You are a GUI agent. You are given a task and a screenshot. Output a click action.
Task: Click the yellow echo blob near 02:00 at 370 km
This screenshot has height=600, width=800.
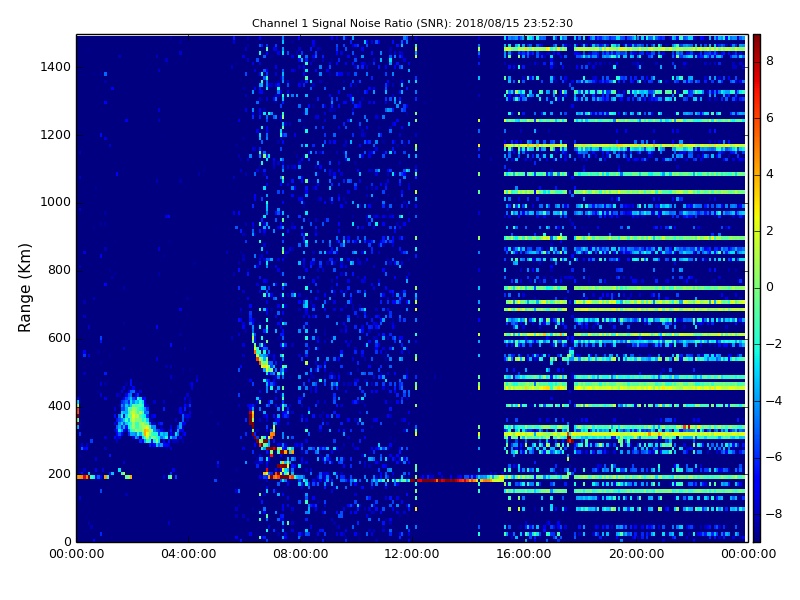[137, 417]
